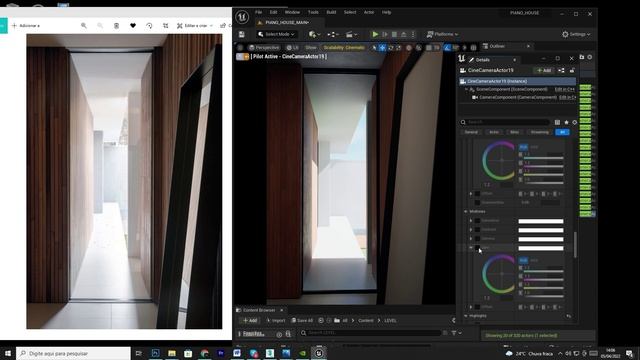The image size is (640, 360).
Task: Toggle the Offset override checkbox above Midtones
Action: click(477, 193)
